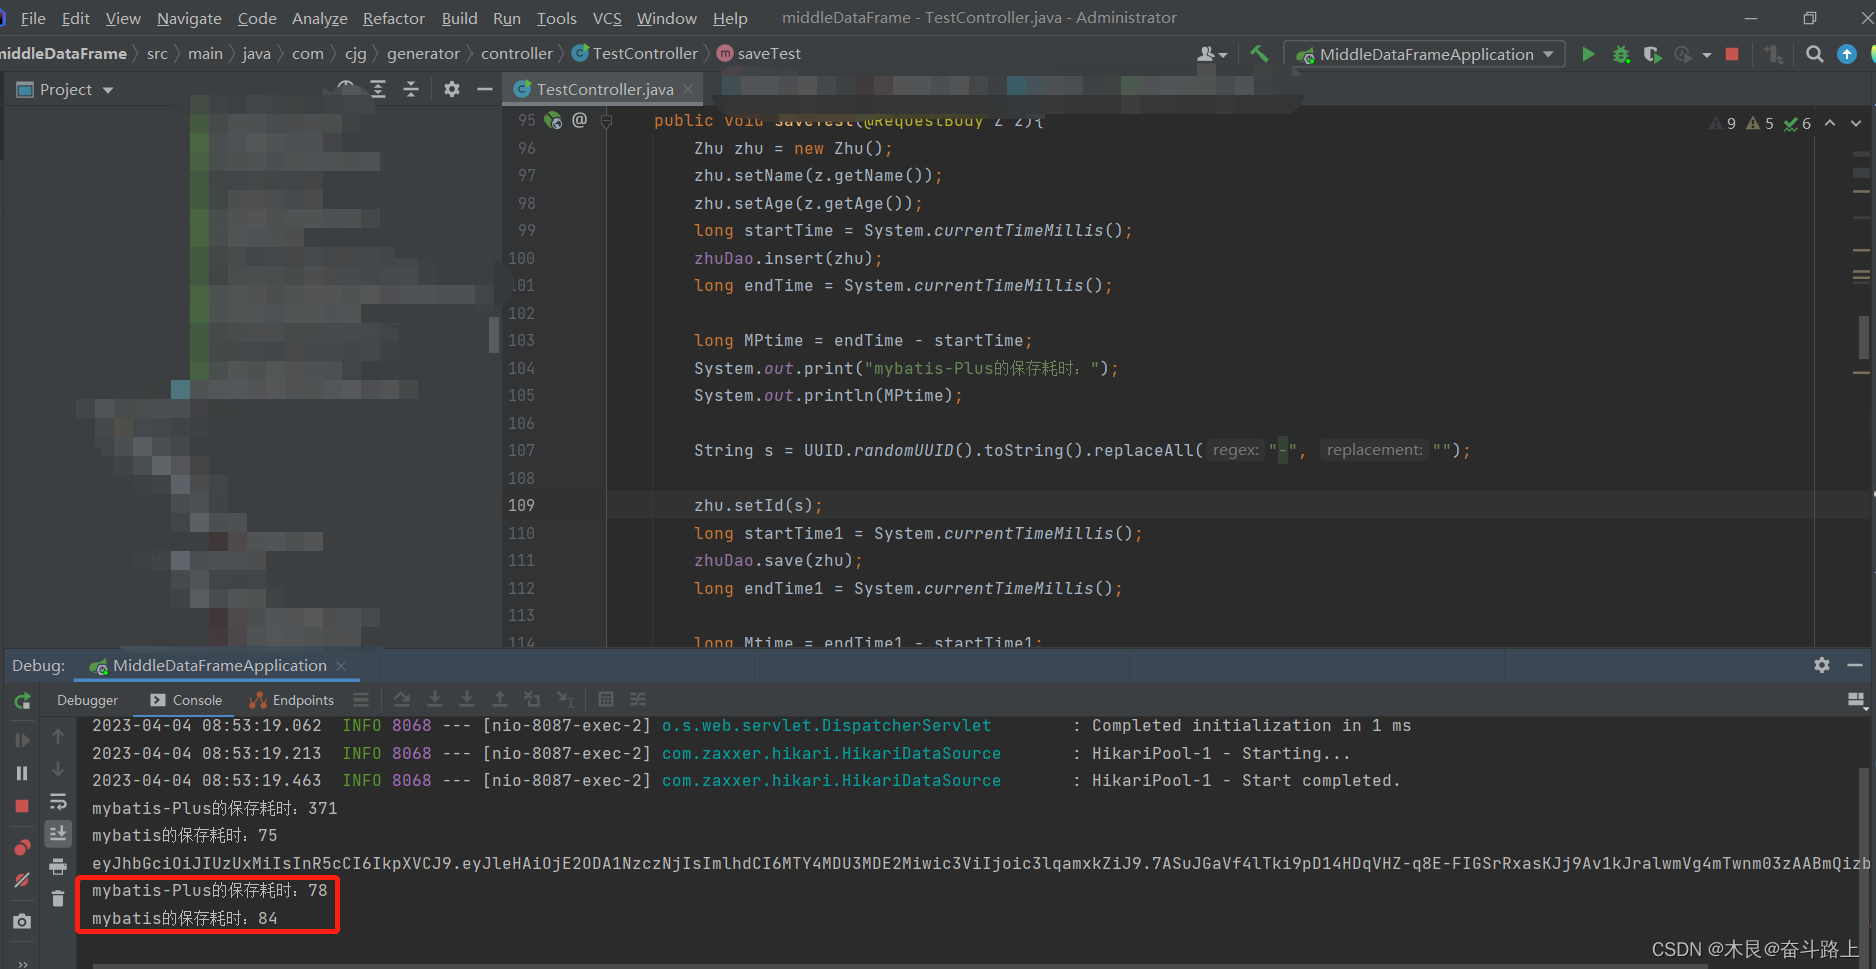Click Run to Cursor icon
Image resolution: width=1876 pixels, height=969 pixels.
coord(565,699)
